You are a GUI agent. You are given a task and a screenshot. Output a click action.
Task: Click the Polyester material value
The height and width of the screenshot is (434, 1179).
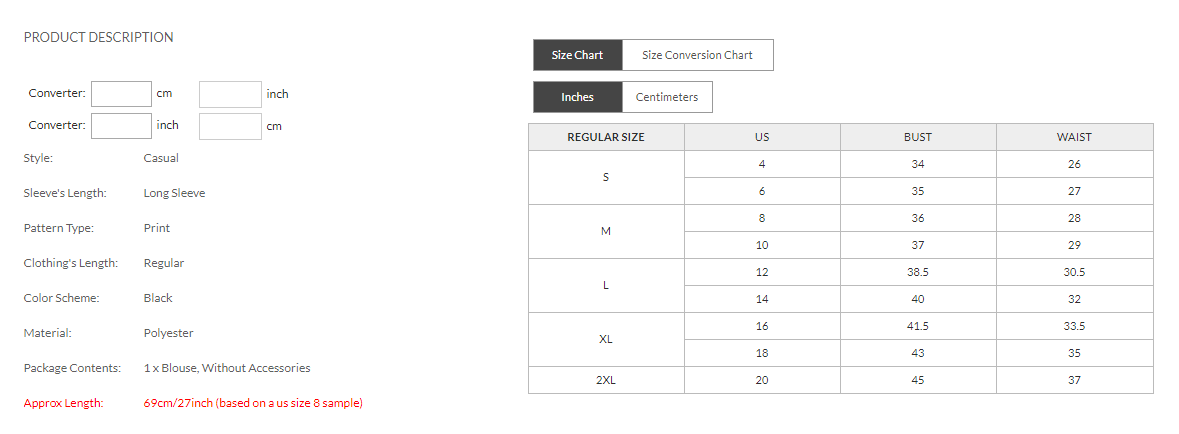pos(168,333)
